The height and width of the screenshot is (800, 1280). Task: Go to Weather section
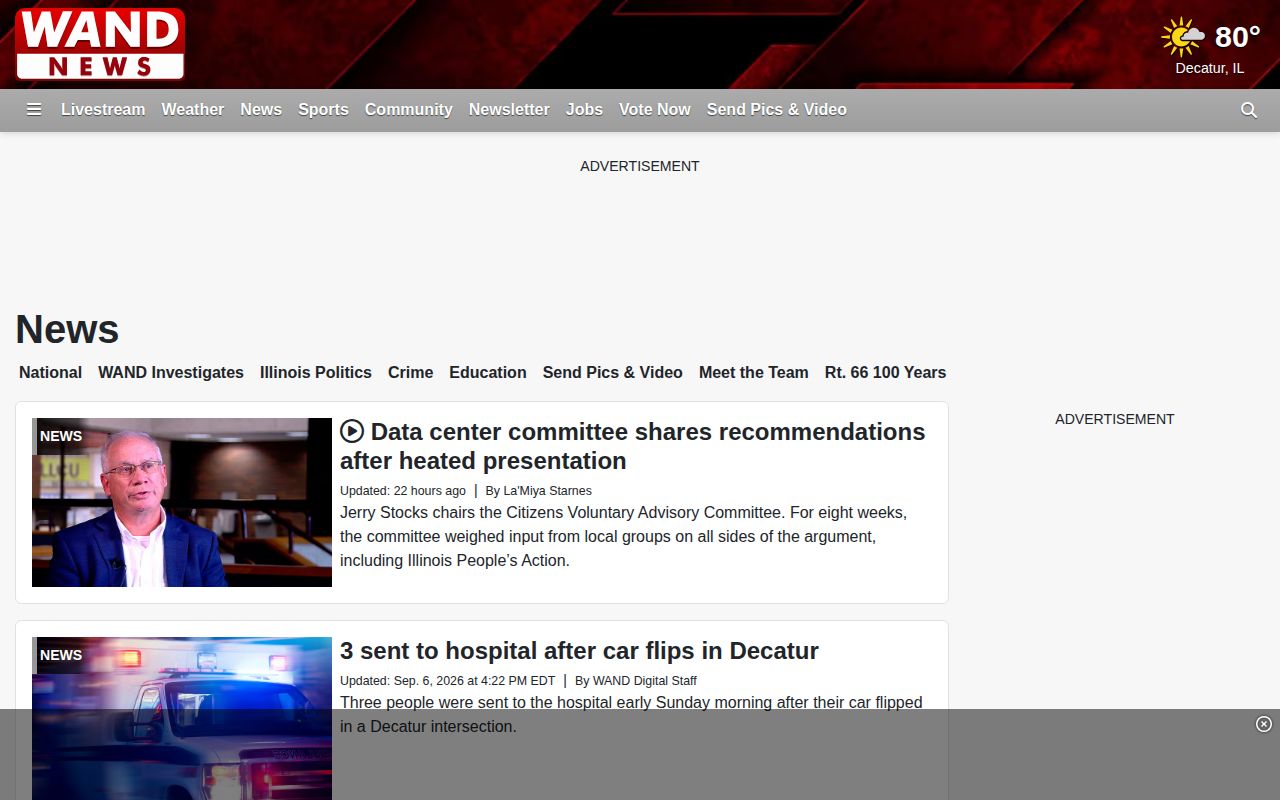[193, 109]
